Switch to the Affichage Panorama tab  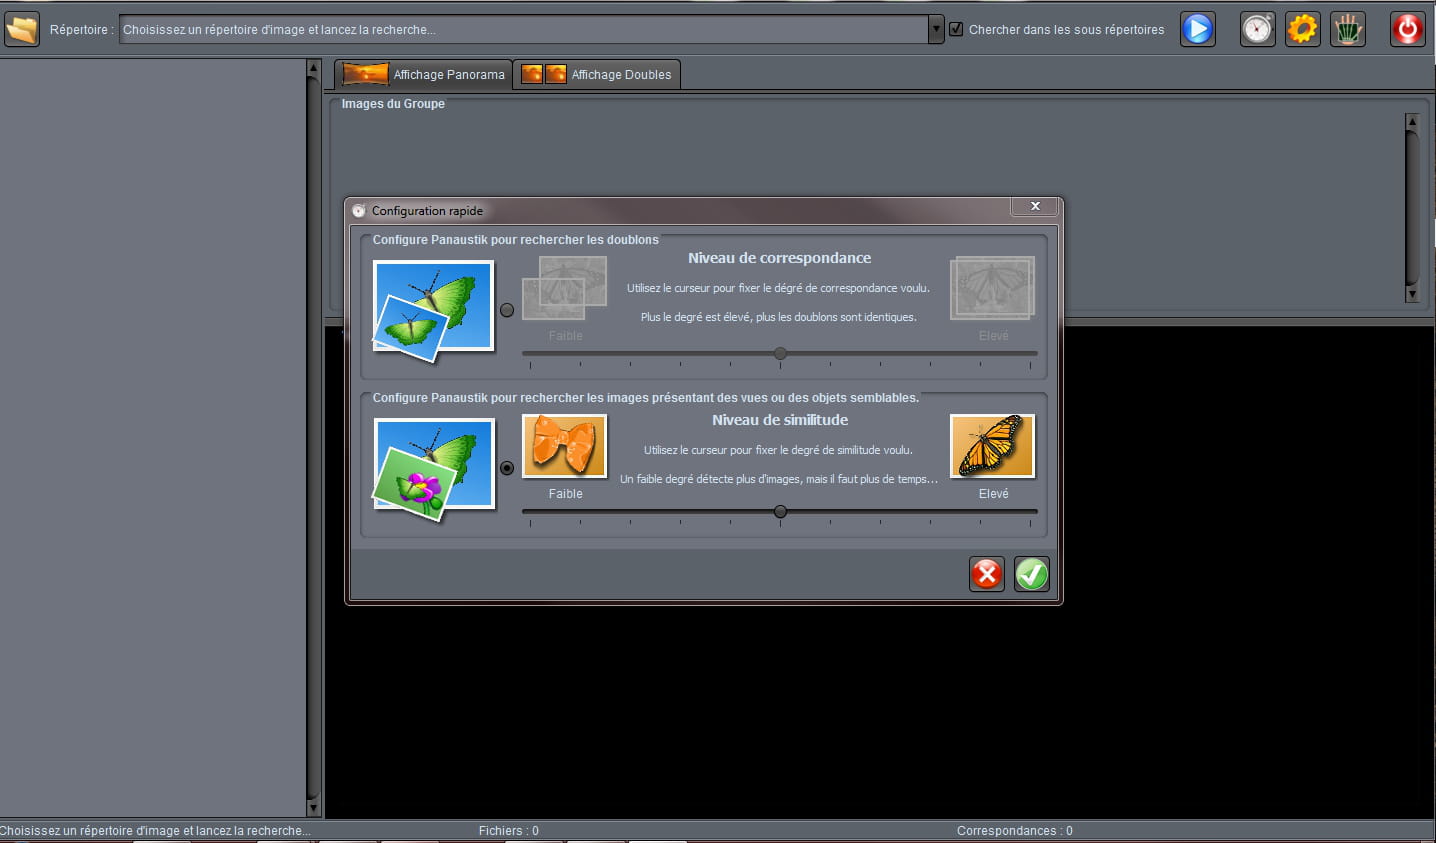[x=424, y=74]
